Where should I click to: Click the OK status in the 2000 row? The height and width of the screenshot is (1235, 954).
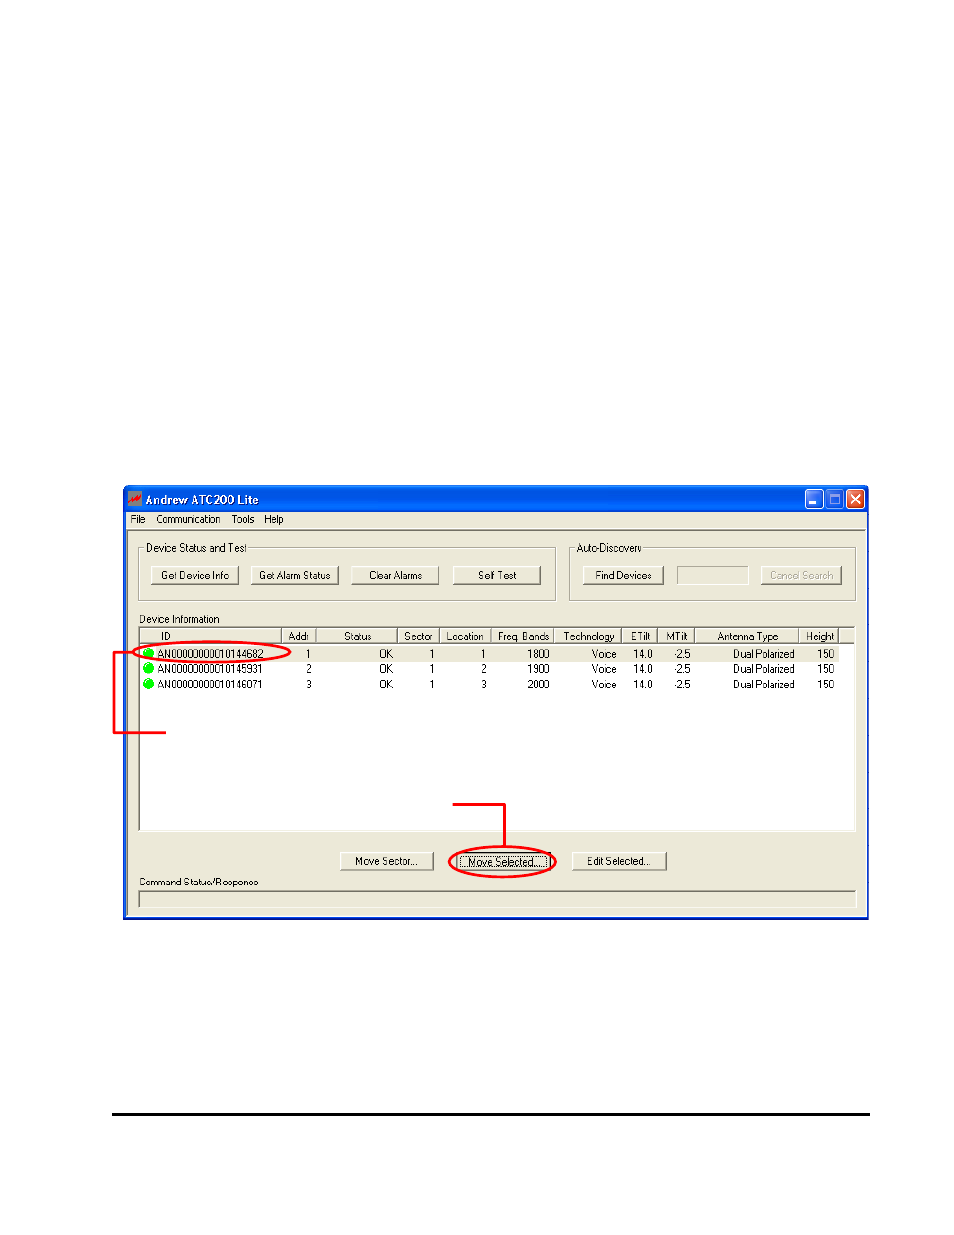click(x=386, y=684)
